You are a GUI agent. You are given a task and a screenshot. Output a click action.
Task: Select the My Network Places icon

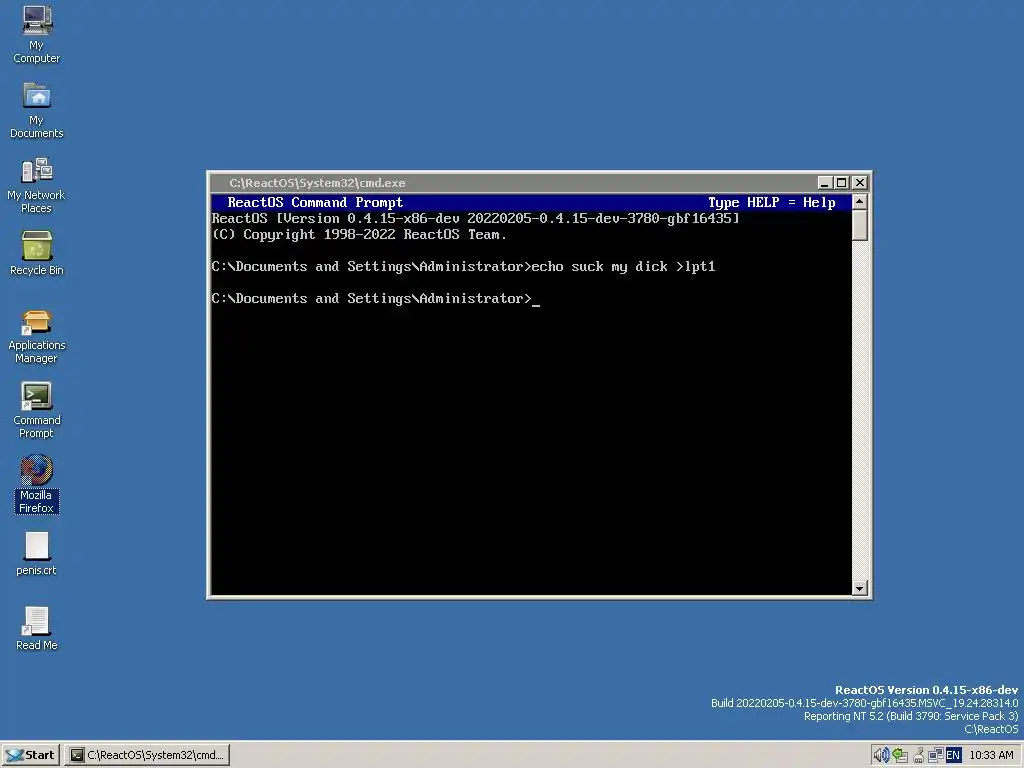coord(37,185)
